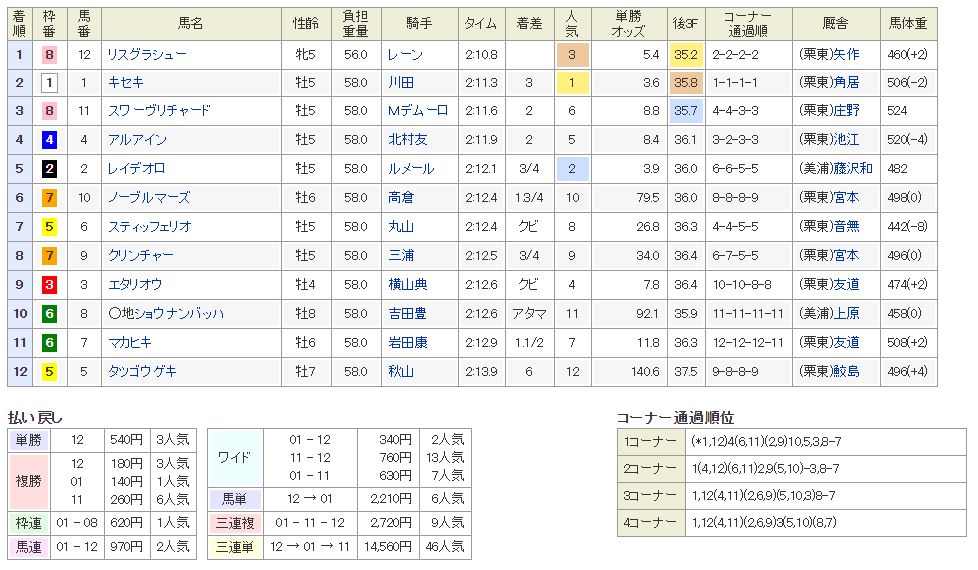Click the 単勝 payout label
The height and width of the screenshot is (570, 978).
pos(29,440)
